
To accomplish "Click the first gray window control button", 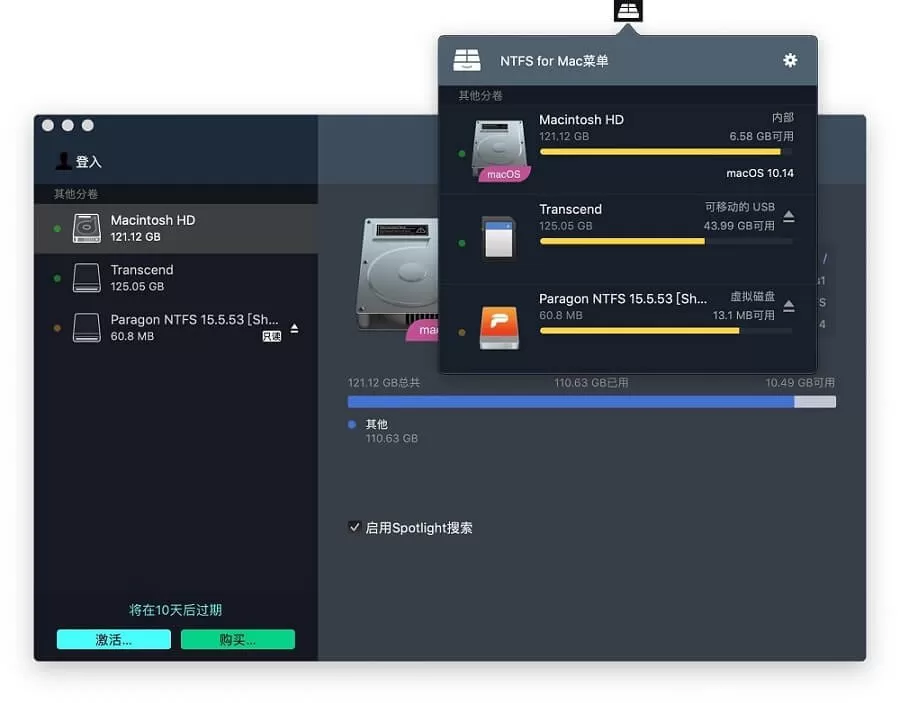I will [48, 125].
